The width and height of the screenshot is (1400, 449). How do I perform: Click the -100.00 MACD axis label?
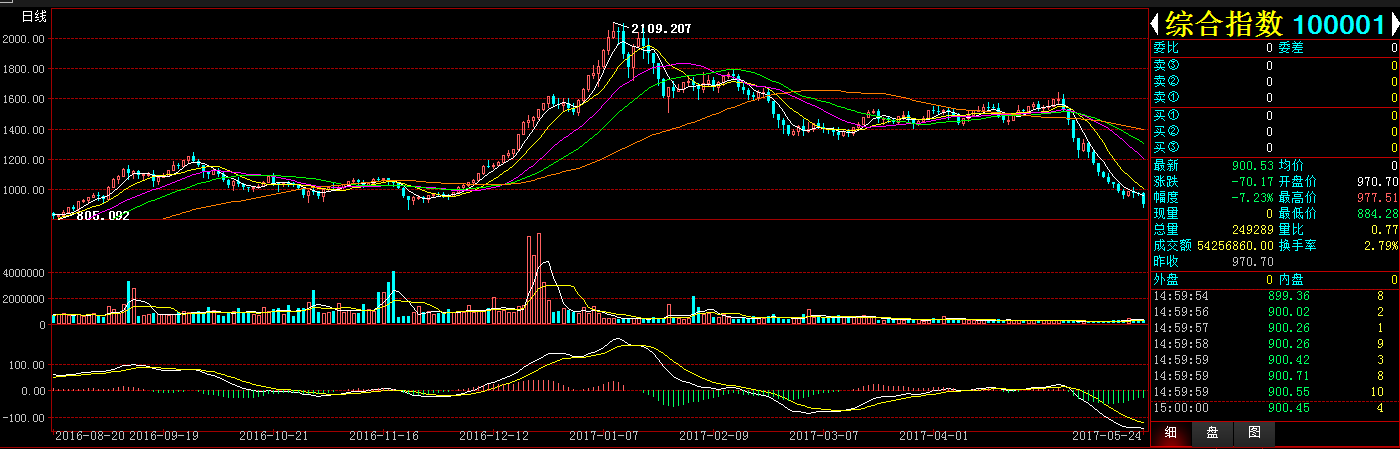(x=26, y=417)
